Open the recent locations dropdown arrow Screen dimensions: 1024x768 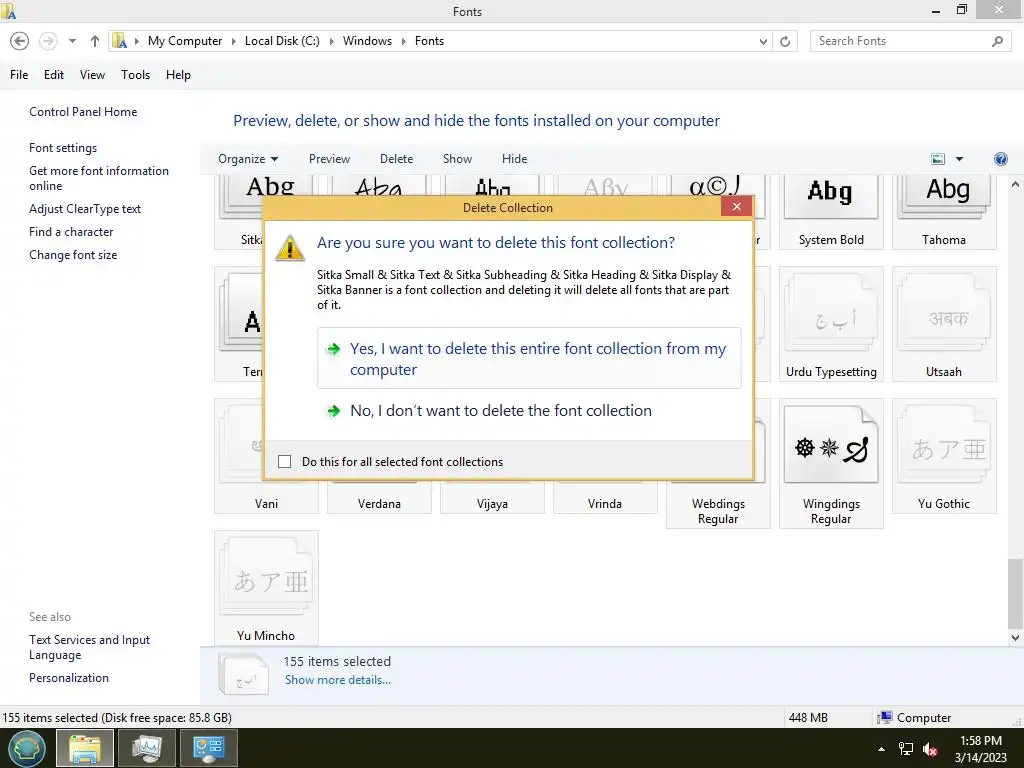pyautogui.click(x=72, y=41)
